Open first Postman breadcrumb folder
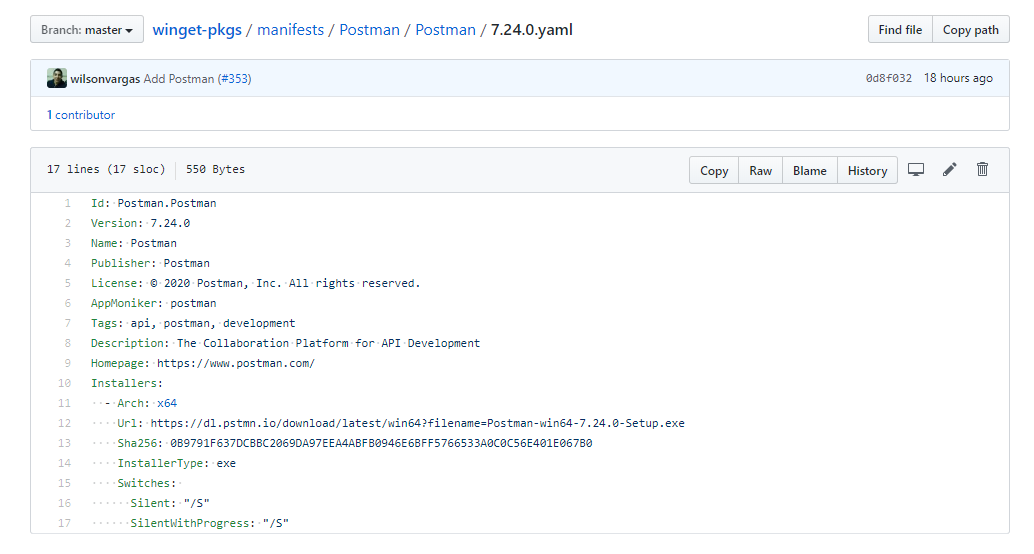 coord(369,30)
